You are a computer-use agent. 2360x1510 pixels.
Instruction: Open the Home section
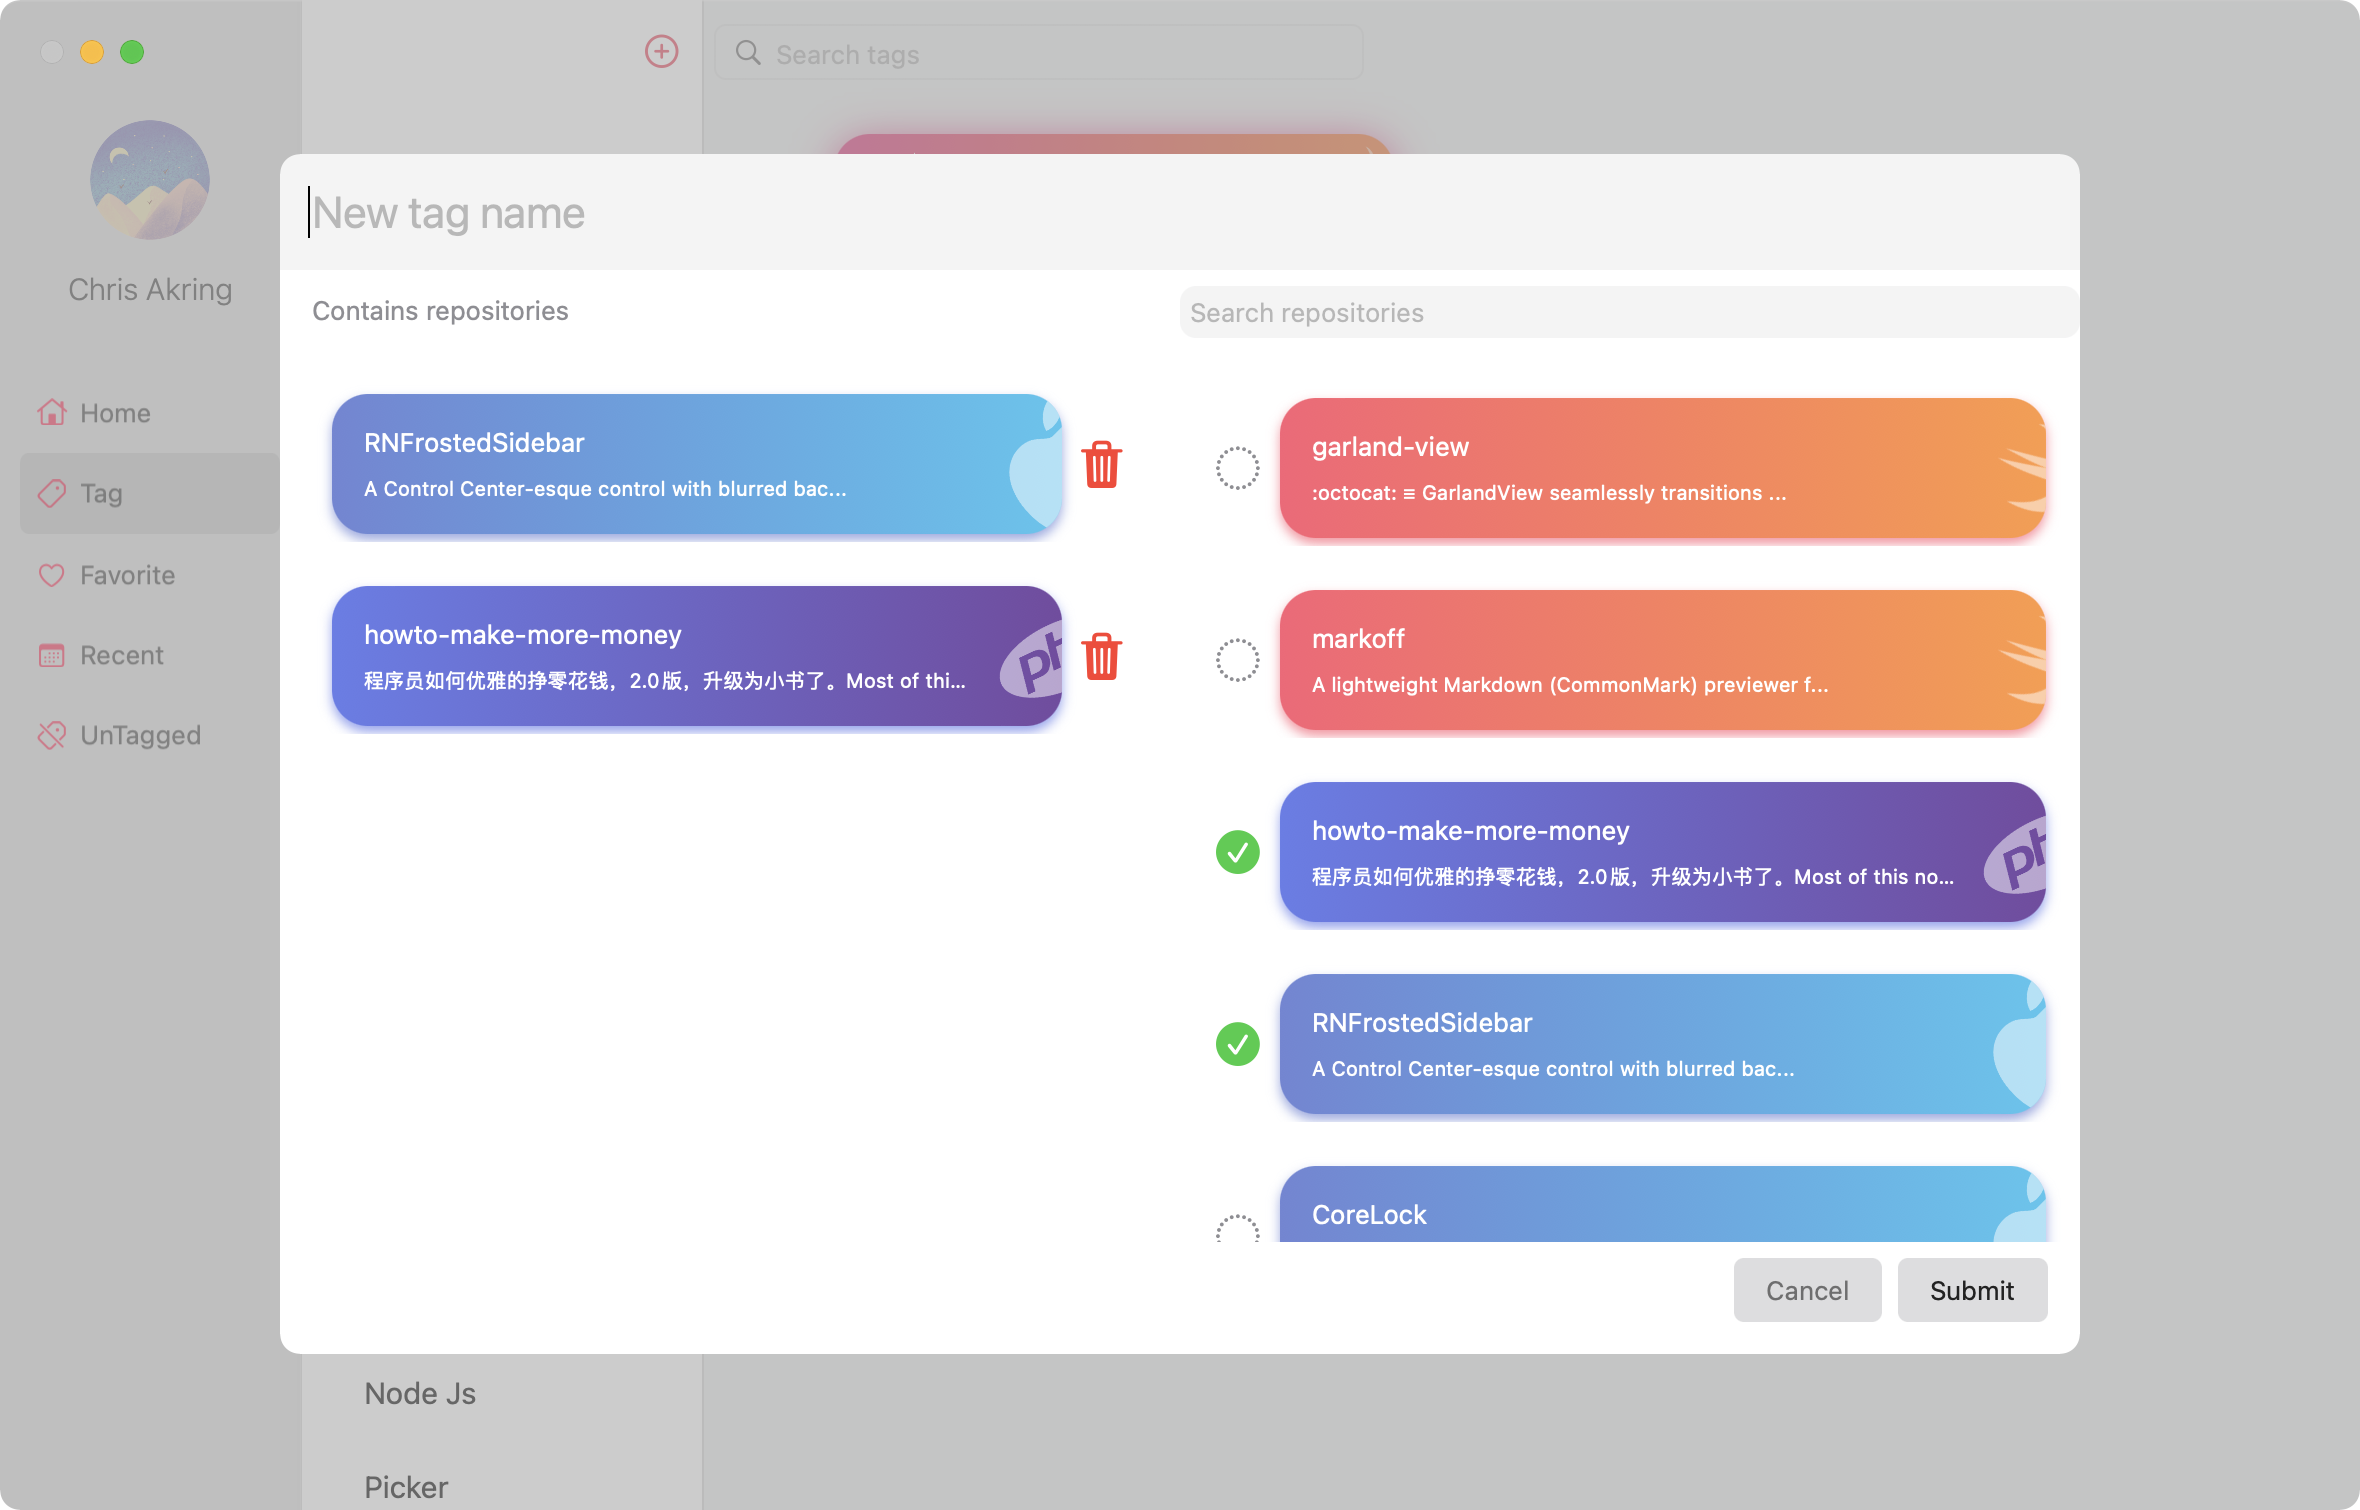tap(150, 413)
